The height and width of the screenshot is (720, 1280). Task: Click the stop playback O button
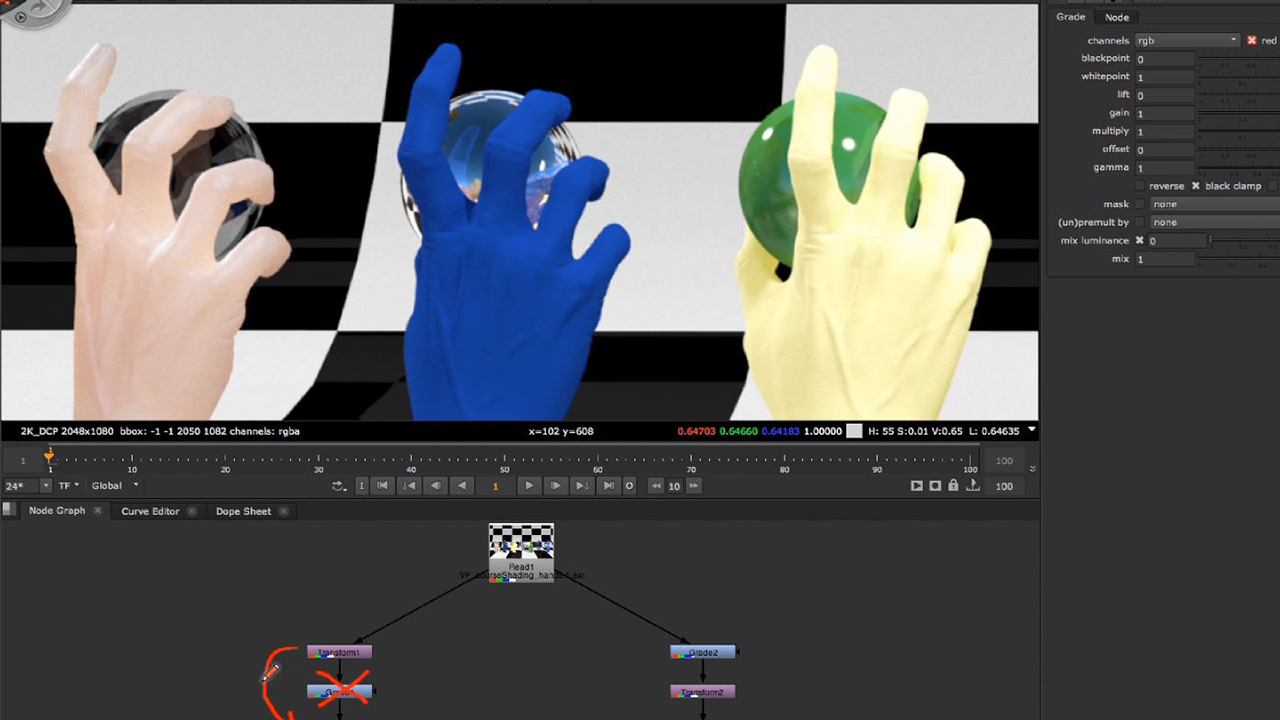pos(629,486)
